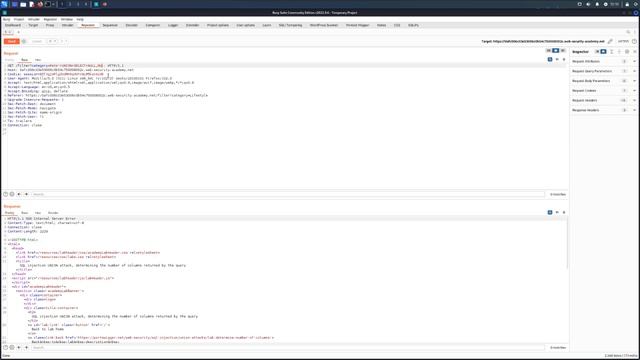This screenshot has height=360, width=640.
Task: Open the Window menu
Action: pyautogui.click(x=67, y=19)
